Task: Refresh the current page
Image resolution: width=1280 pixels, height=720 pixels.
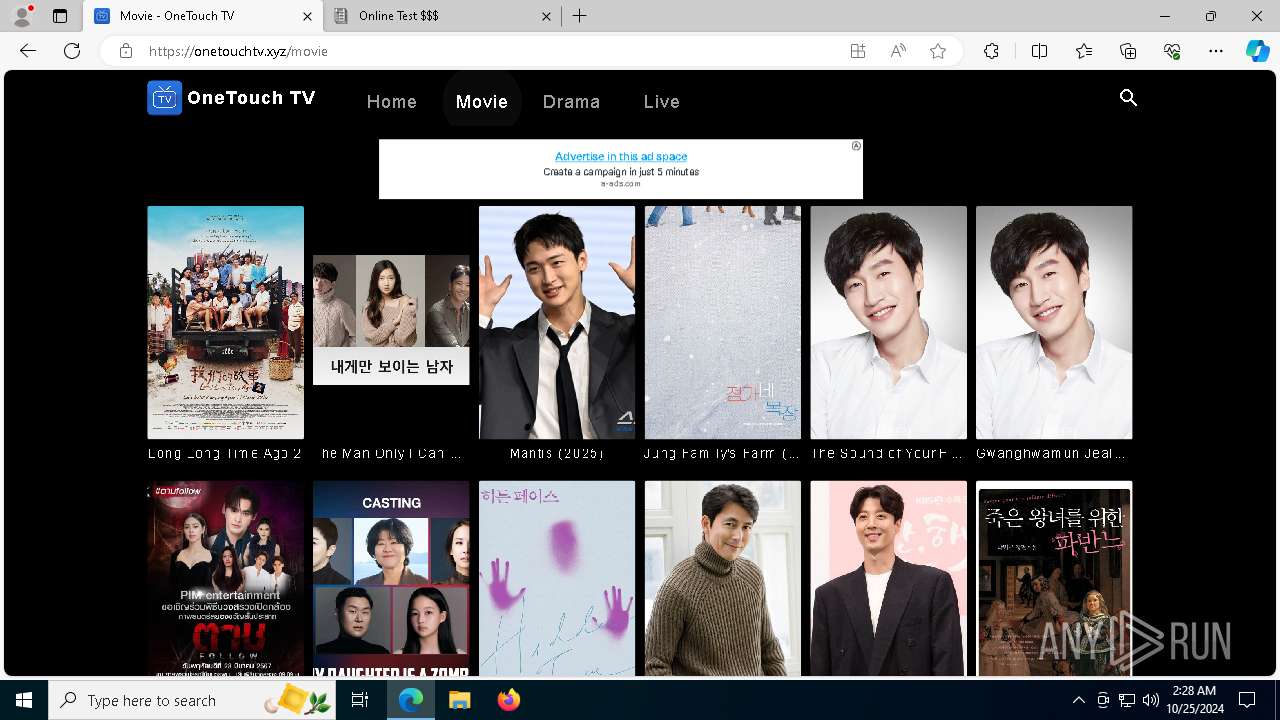Action: pos(72,51)
